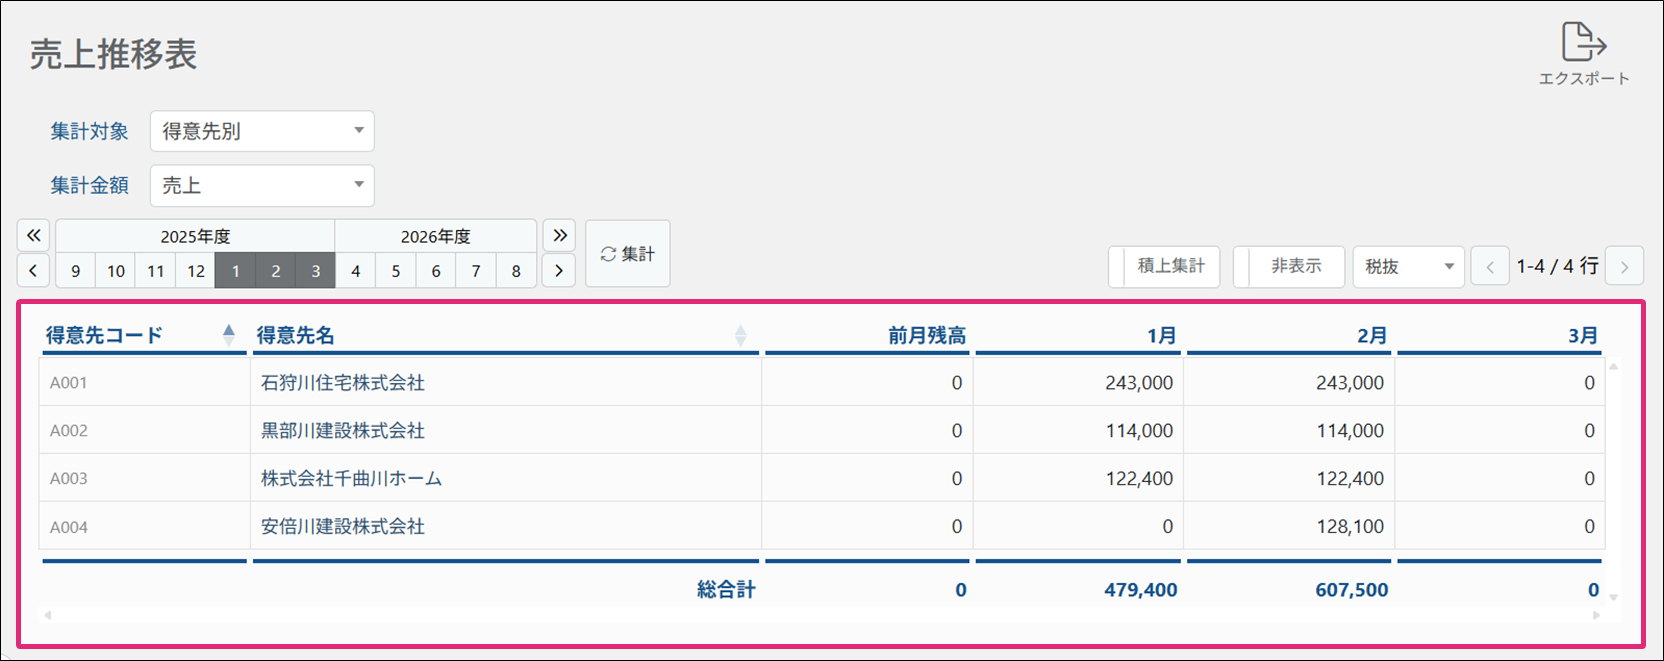Select month 4 in 2026年度
This screenshot has width=1664, height=661.
(x=355, y=271)
